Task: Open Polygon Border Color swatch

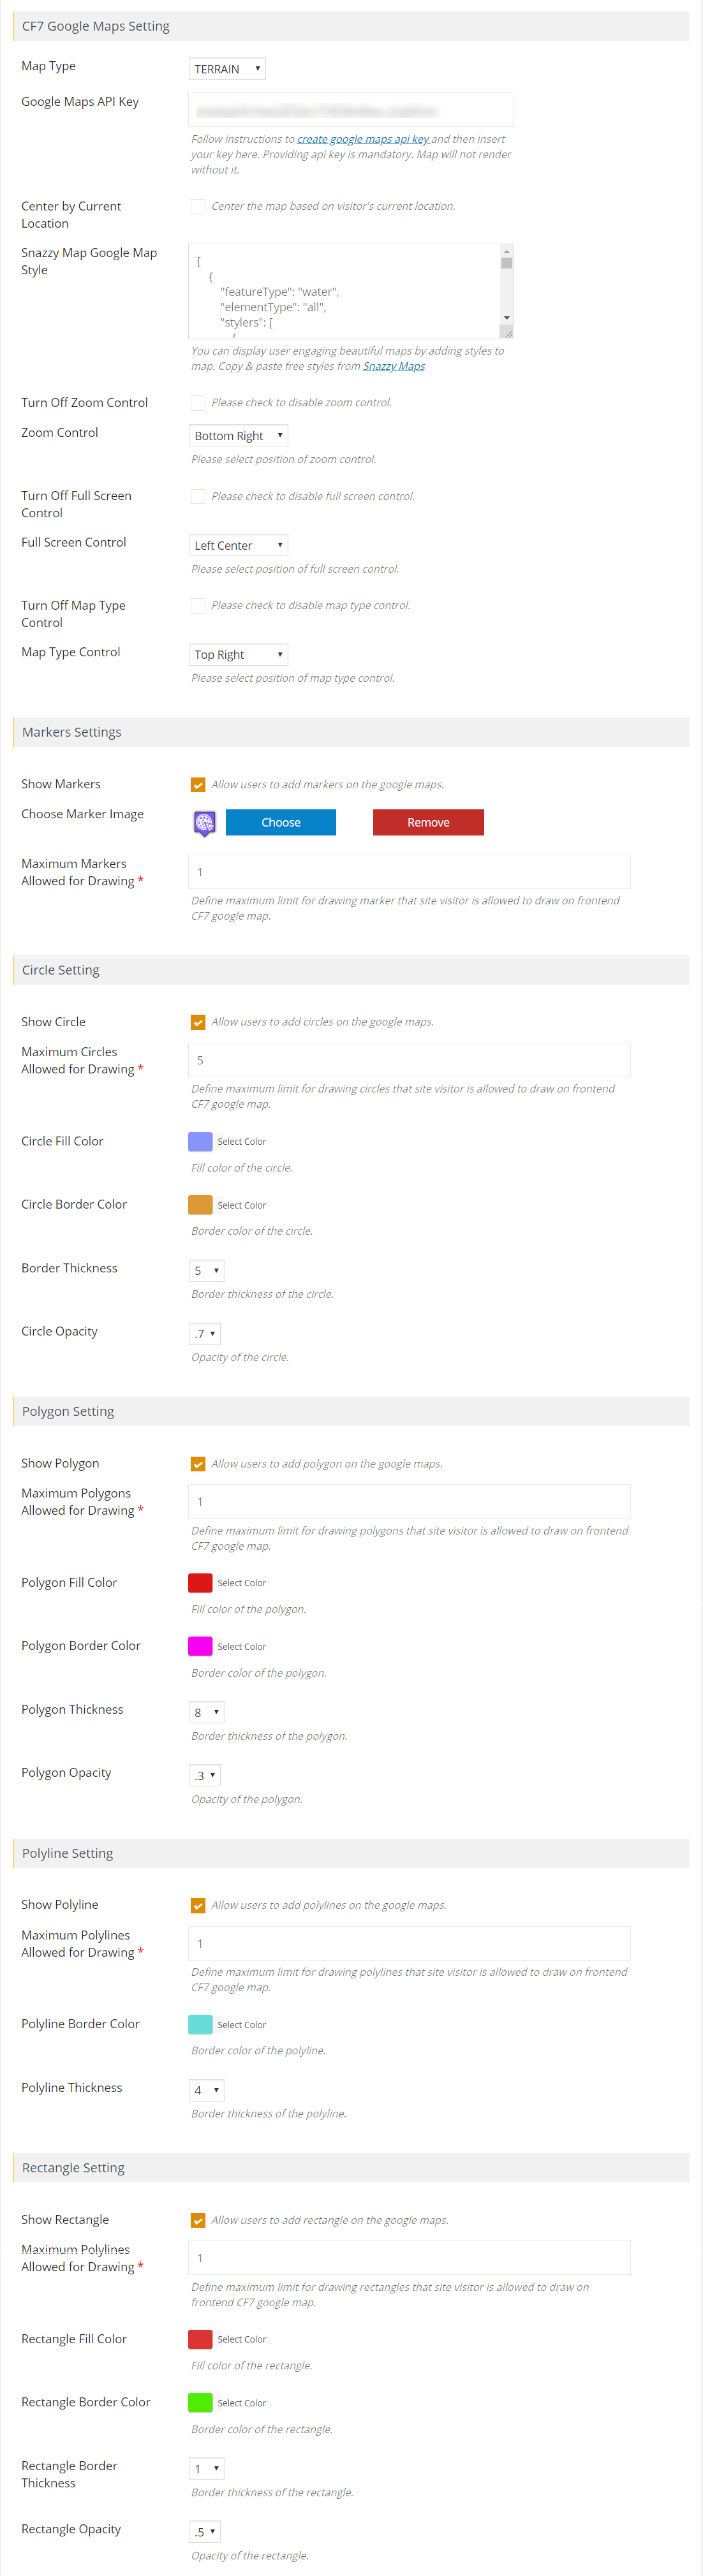Action: point(200,1646)
